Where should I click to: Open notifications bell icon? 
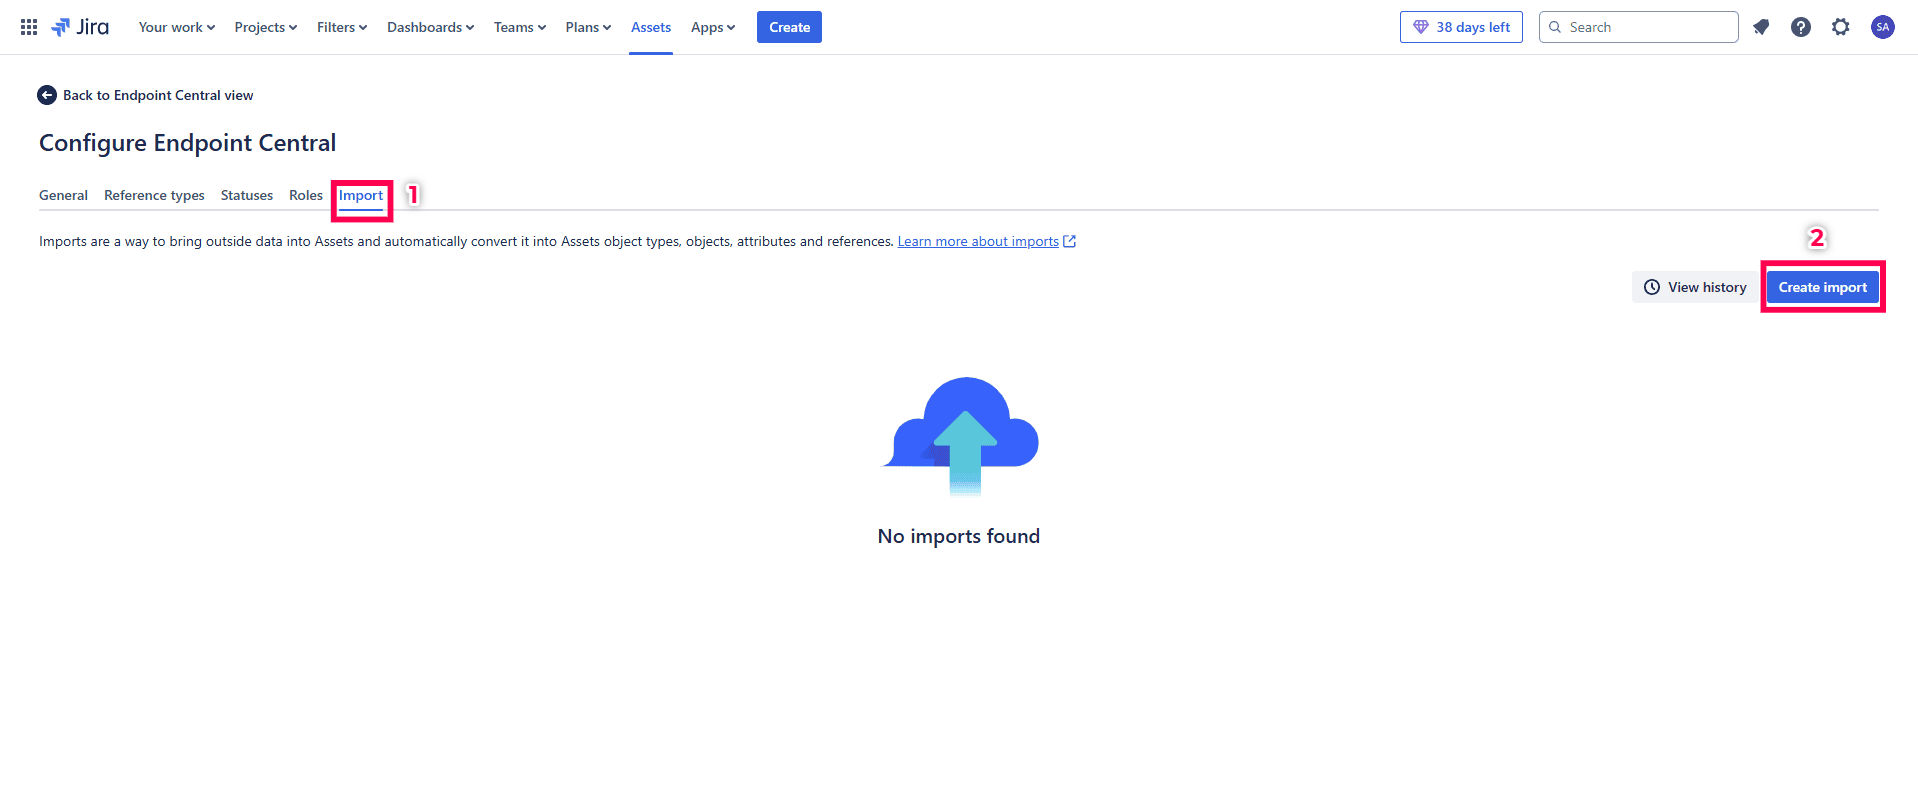click(x=1761, y=27)
